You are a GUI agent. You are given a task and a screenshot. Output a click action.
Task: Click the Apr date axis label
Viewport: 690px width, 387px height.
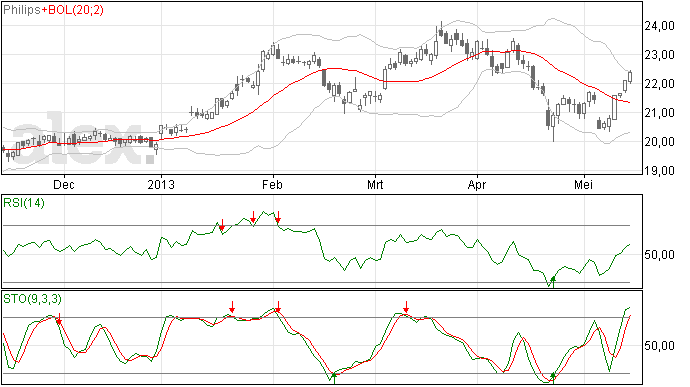tap(477, 184)
